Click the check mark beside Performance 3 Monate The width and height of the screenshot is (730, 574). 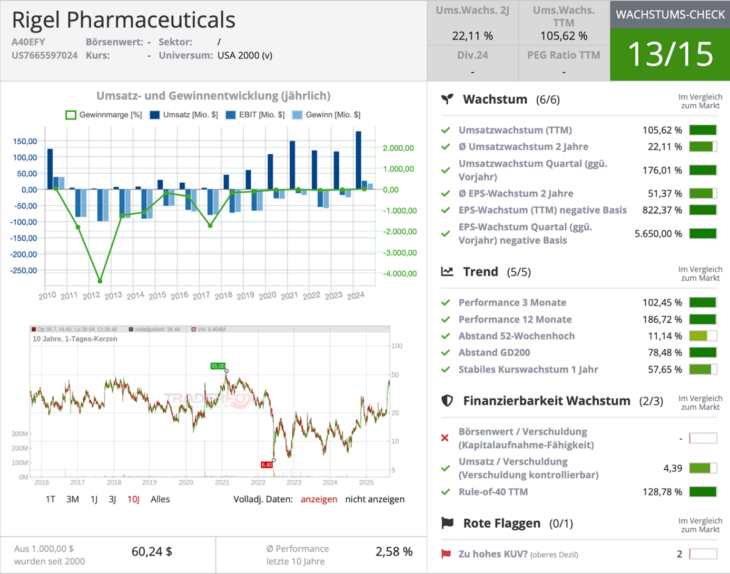pyautogui.click(x=446, y=303)
